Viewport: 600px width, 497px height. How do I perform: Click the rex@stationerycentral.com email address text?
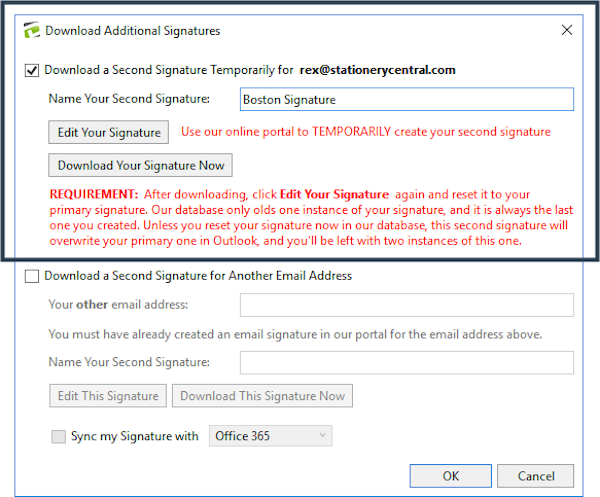click(x=378, y=70)
